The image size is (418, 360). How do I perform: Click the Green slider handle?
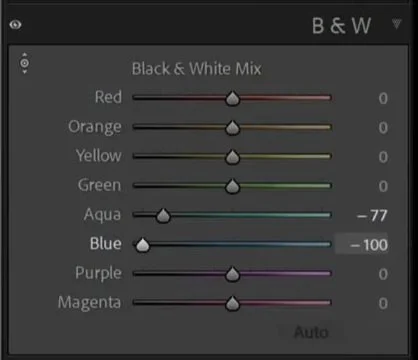[x=232, y=186]
